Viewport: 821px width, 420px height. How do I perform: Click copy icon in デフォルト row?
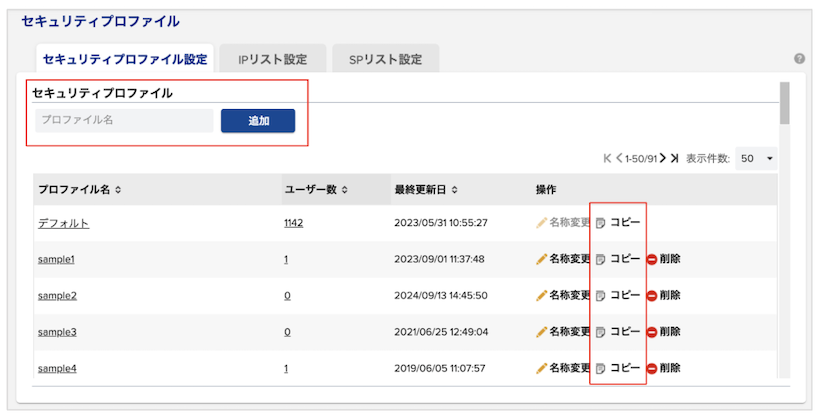pyautogui.click(x=601, y=223)
